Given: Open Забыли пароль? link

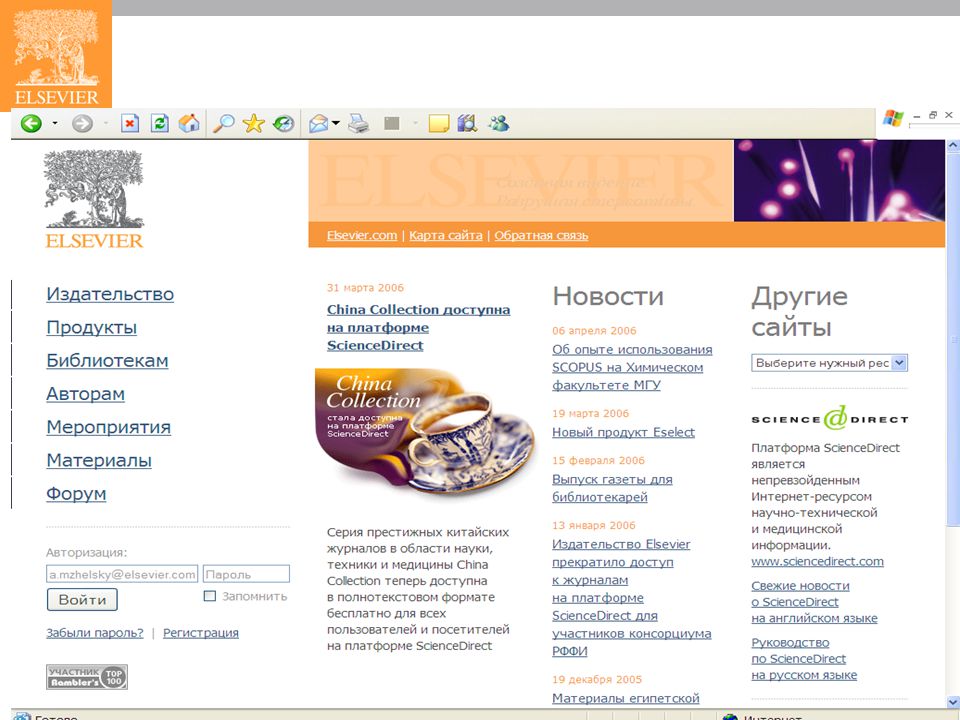Looking at the screenshot, I should tap(95, 633).
